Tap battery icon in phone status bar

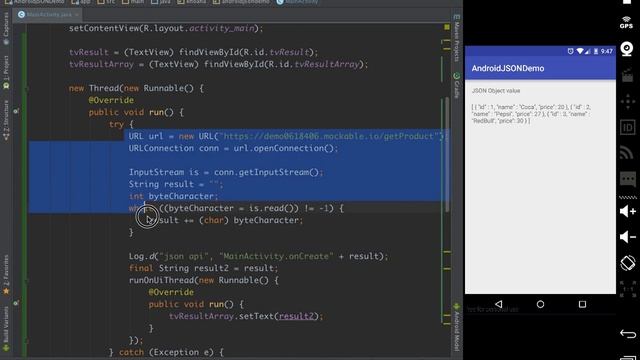[596, 51]
